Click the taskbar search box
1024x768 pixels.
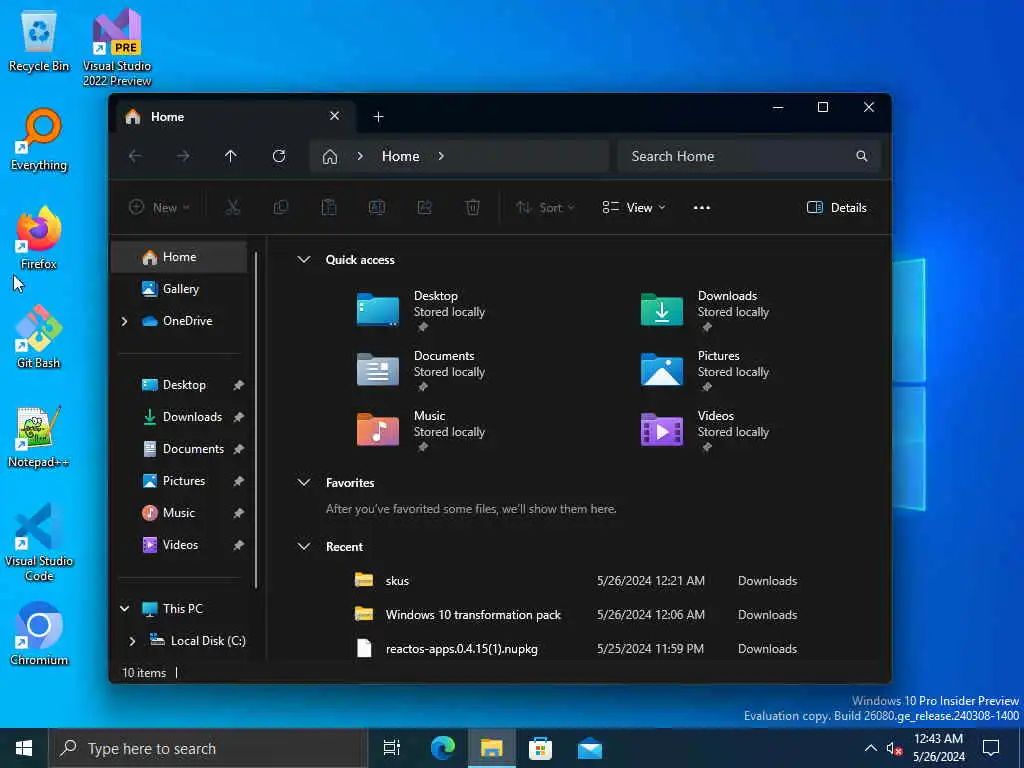208,748
